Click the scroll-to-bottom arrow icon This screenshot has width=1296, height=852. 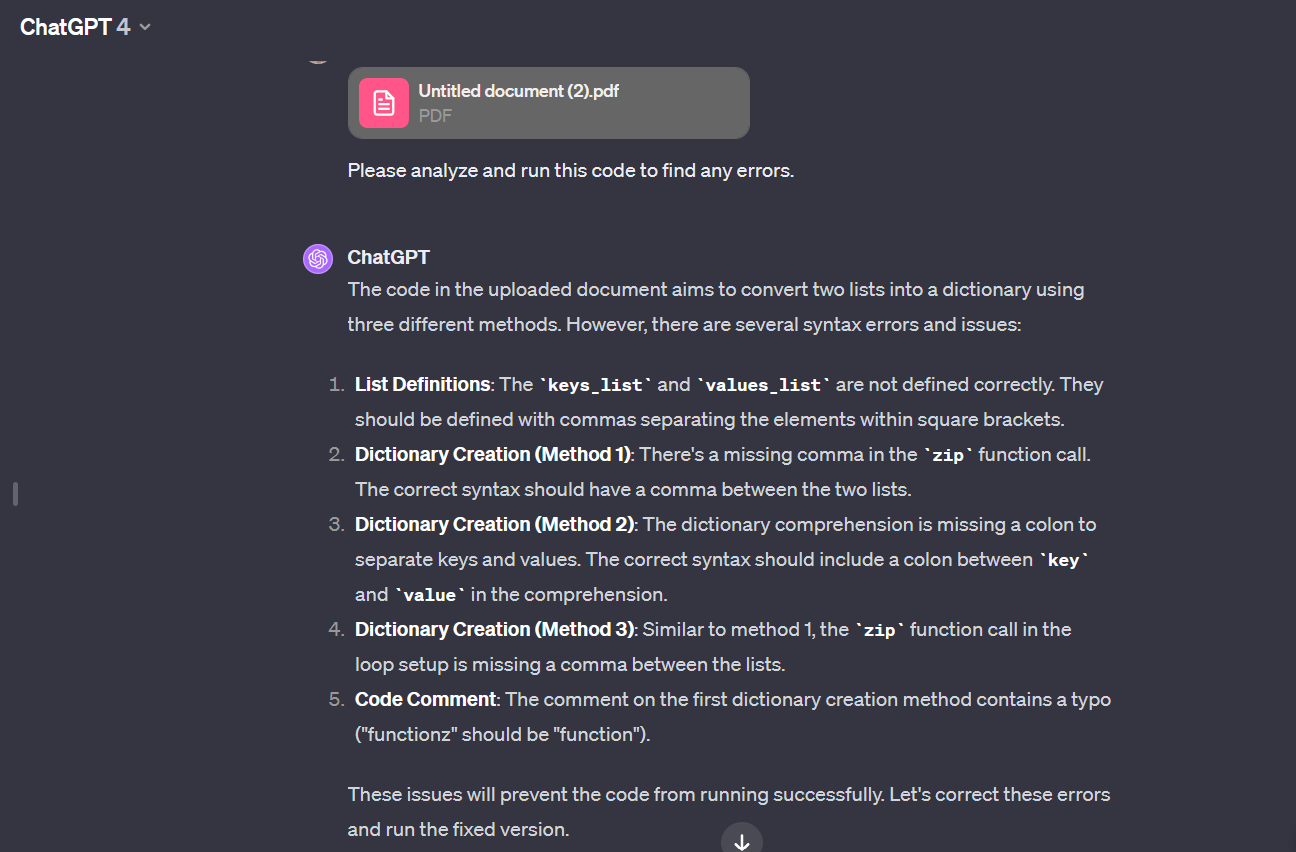tap(741, 839)
